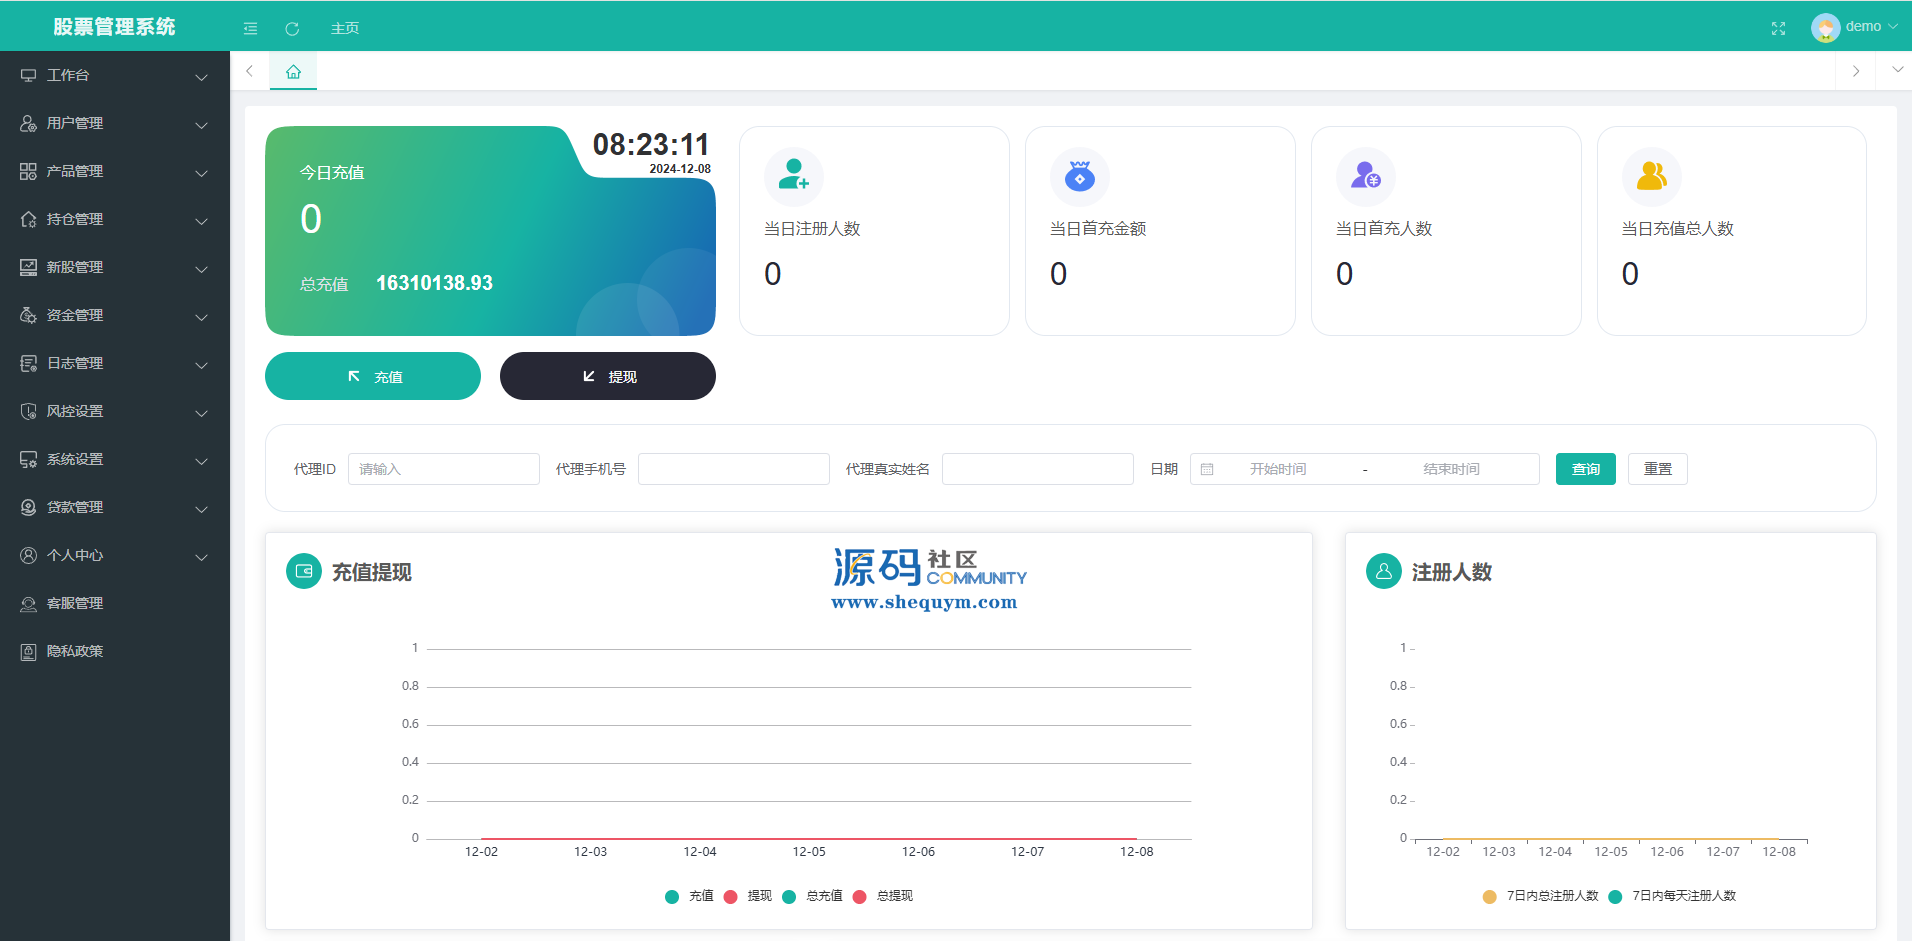The width and height of the screenshot is (1912, 941).
Task: Toggle 充值 series in chart legend
Action: tap(689, 896)
